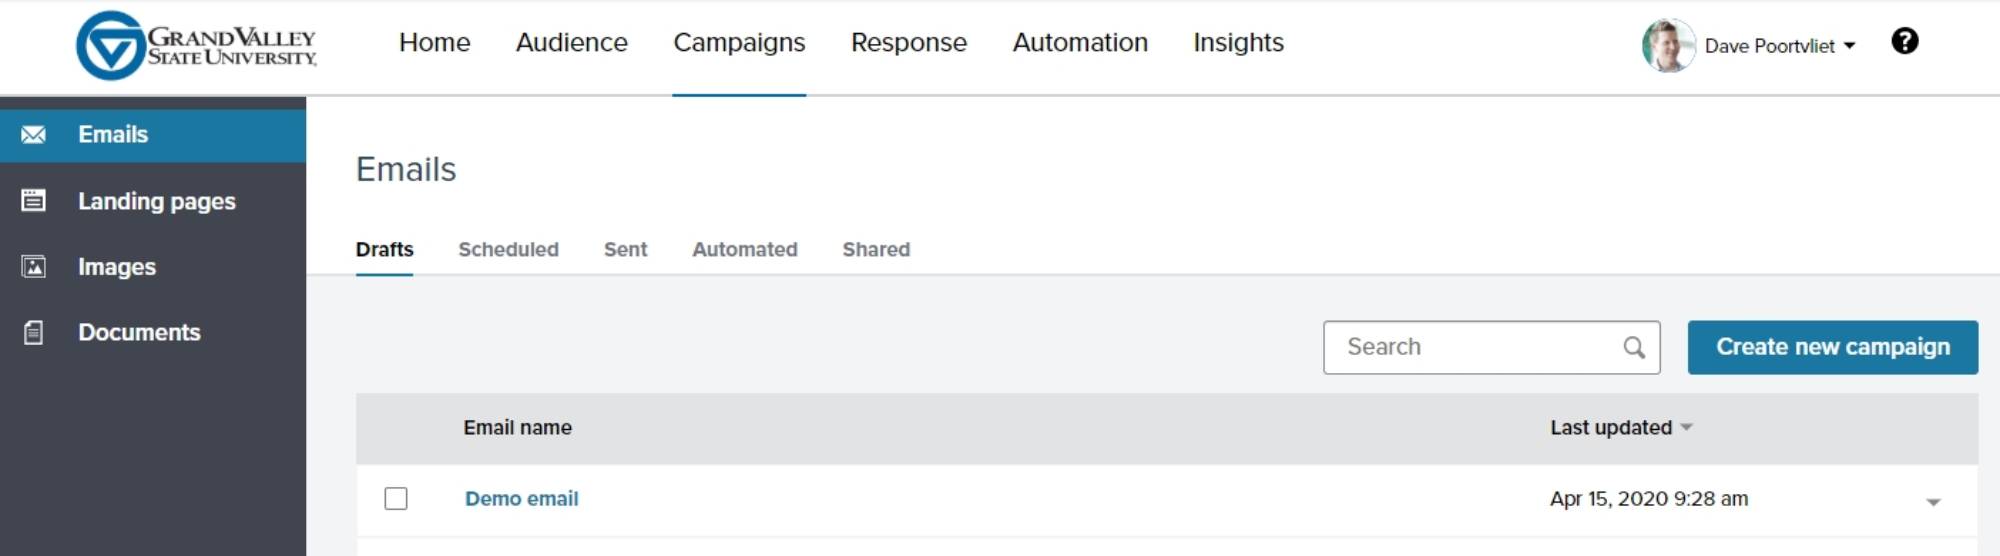Click the Emails envelope icon in sidebar
2000x556 pixels.
pos(33,135)
